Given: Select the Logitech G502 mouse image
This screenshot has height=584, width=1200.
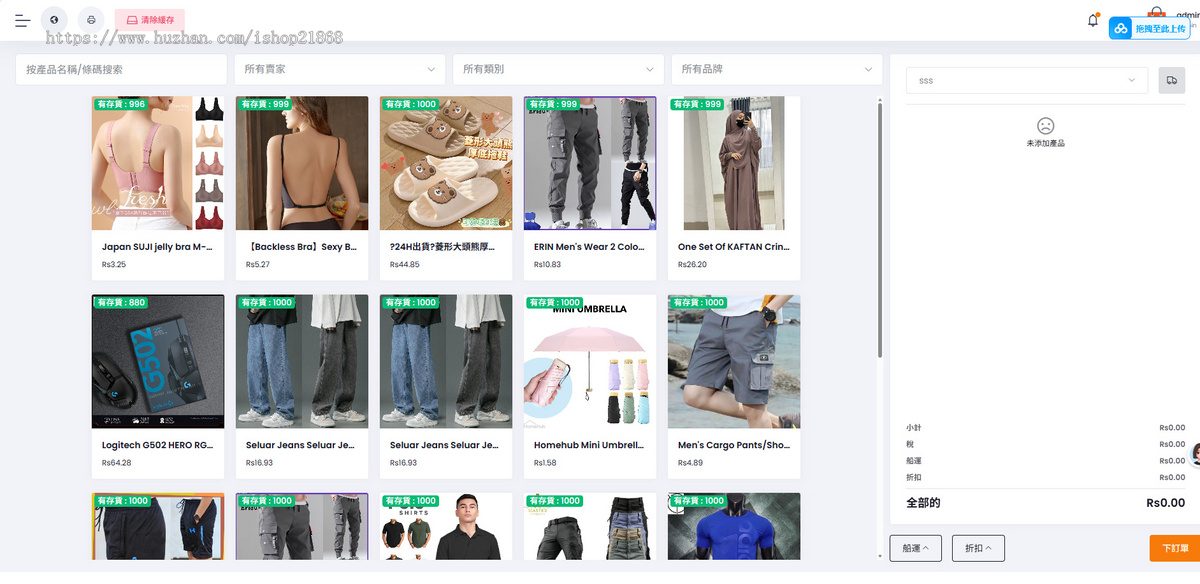Looking at the screenshot, I should tap(158, 362).
